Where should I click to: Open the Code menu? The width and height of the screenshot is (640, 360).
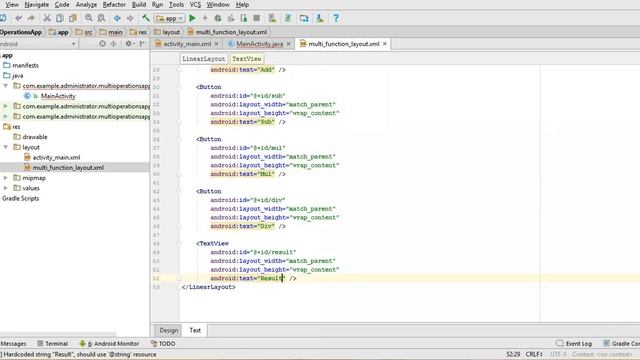62,5
